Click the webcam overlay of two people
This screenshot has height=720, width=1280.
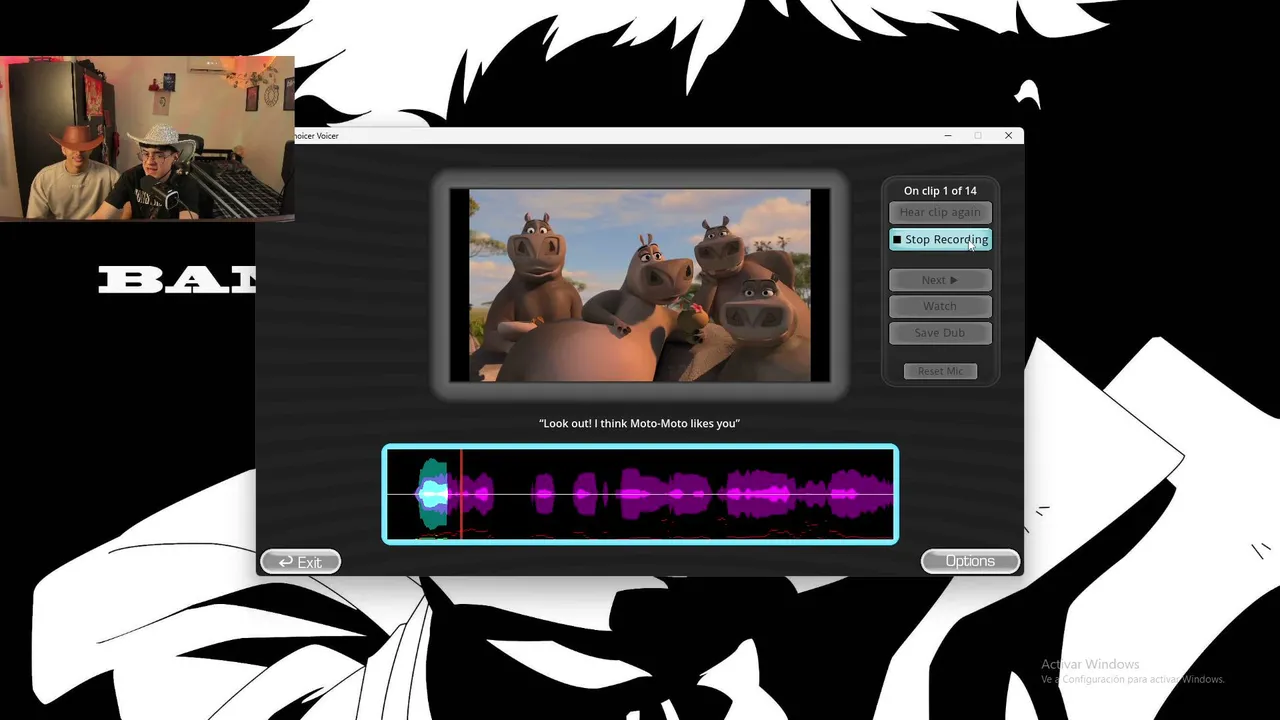tap(147, 138)
